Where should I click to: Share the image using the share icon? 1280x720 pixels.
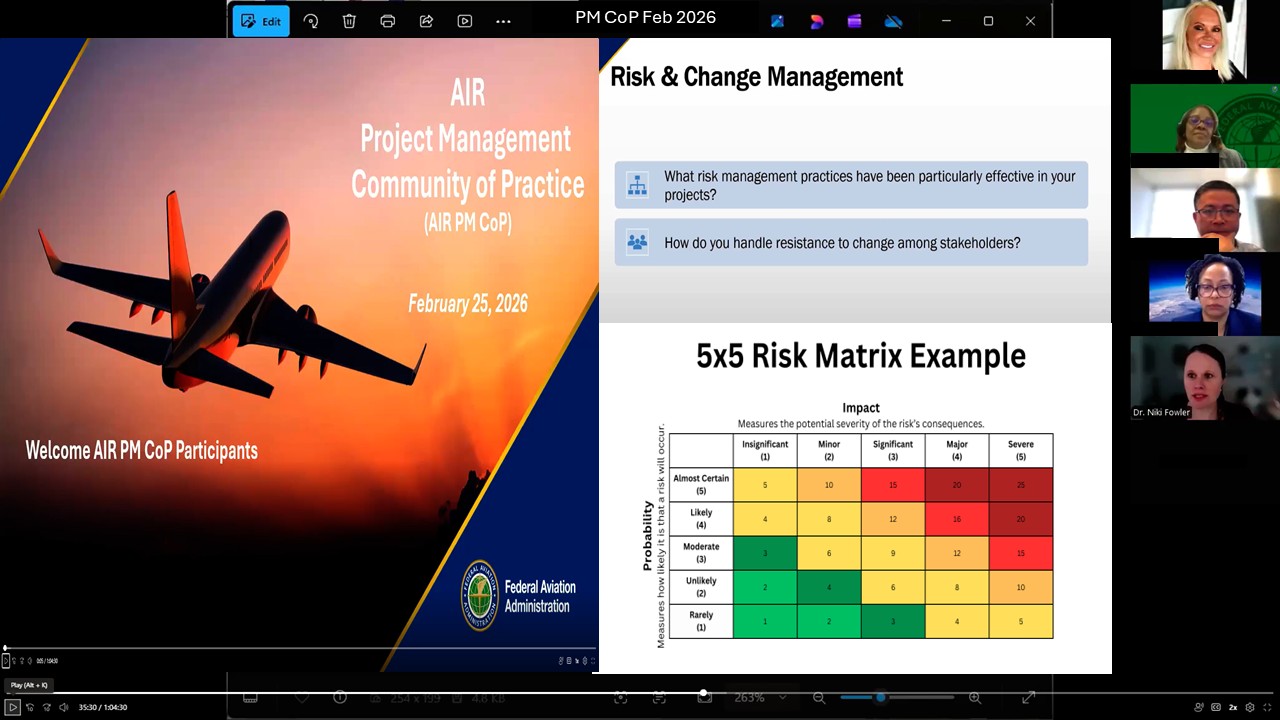426,21
